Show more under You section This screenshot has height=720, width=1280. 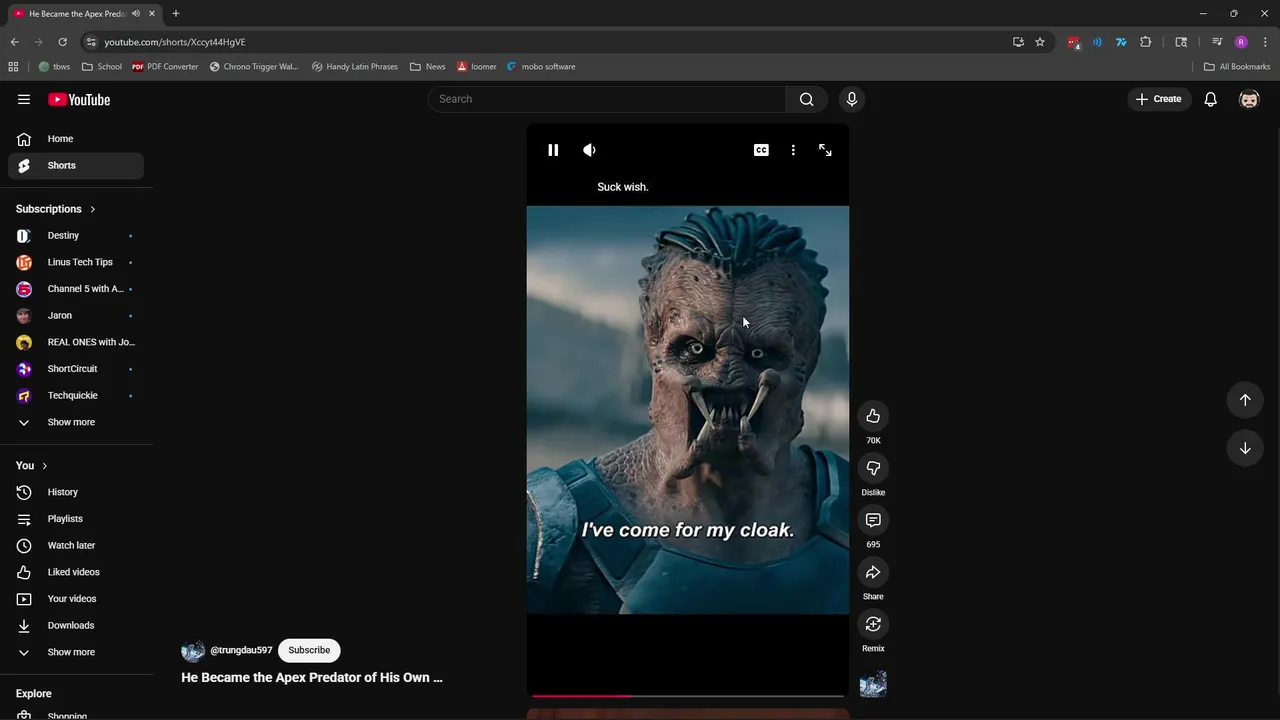pyautogui.click(x=76, y=652)
